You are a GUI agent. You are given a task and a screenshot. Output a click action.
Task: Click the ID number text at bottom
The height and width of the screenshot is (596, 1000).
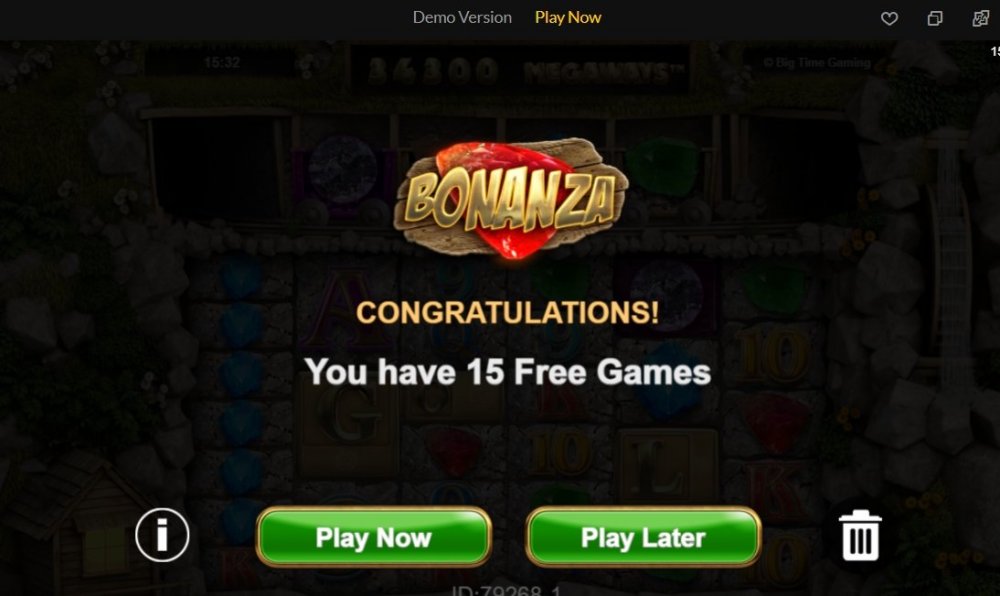506,590
